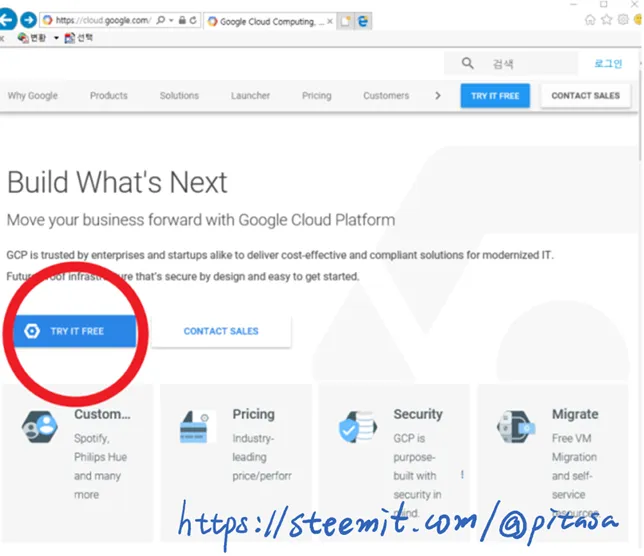Open the Pricing card heading
This screenshot has width=644, height=556.
(253, 414)
